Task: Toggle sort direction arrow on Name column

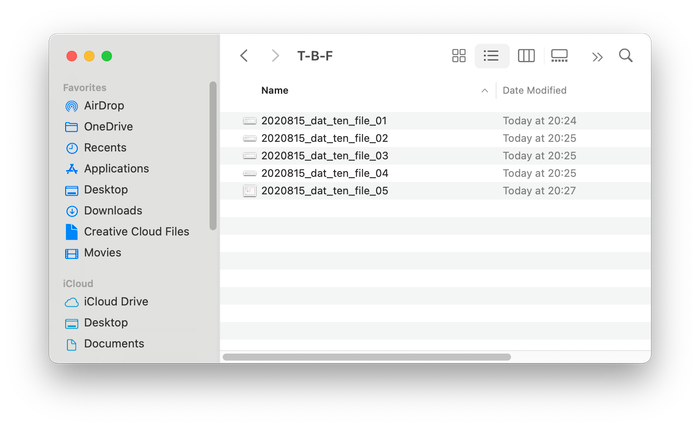Action: (x=484, y=91)
